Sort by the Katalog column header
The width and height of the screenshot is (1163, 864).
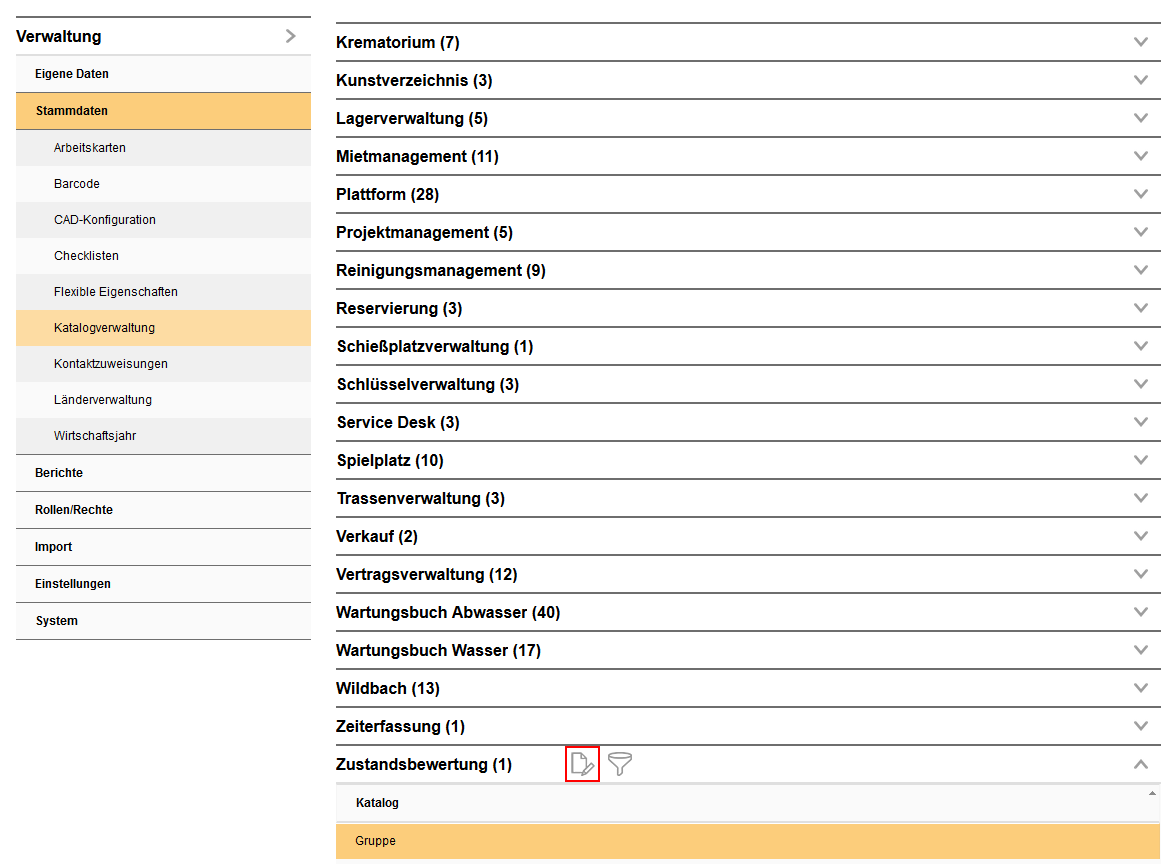[x=377, y=803]
